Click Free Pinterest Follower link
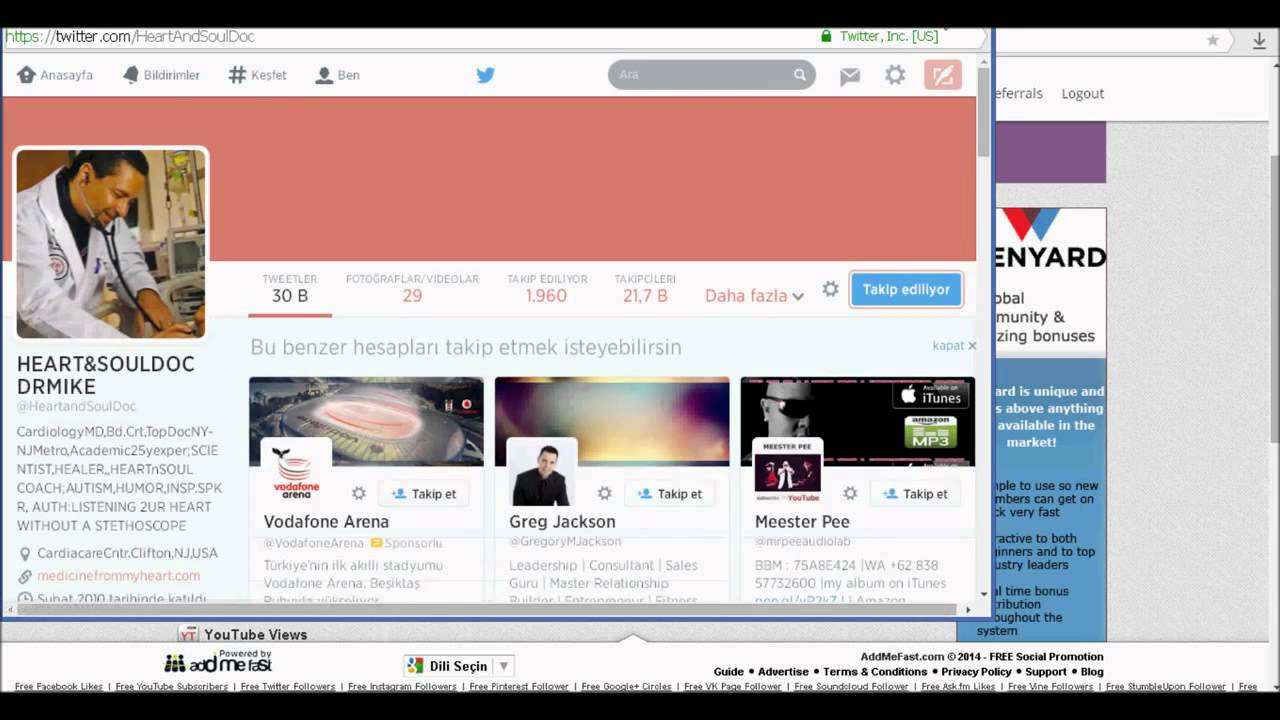This screenshot has height=720, width=1280. pos(518,687)
